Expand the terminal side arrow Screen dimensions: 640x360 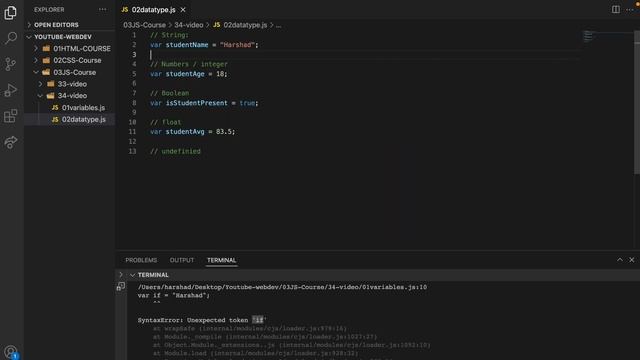(121, 275)
